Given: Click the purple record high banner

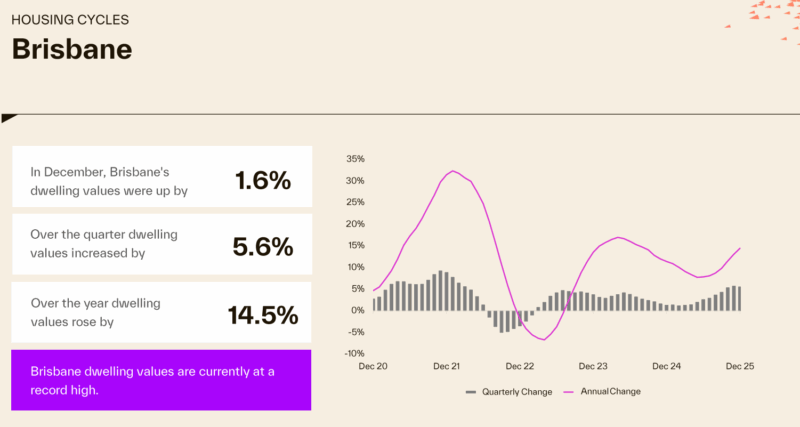Looking at the screenshot, I should (161, 379).
